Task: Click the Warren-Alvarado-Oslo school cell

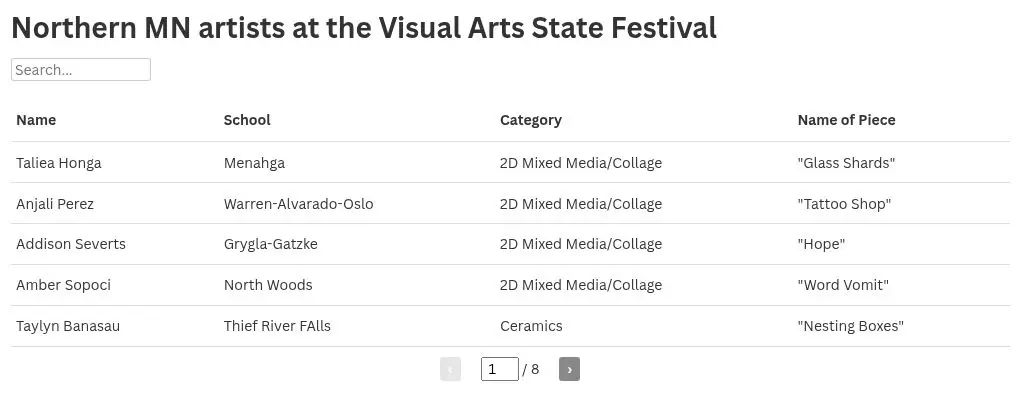Action: point(298,204)
